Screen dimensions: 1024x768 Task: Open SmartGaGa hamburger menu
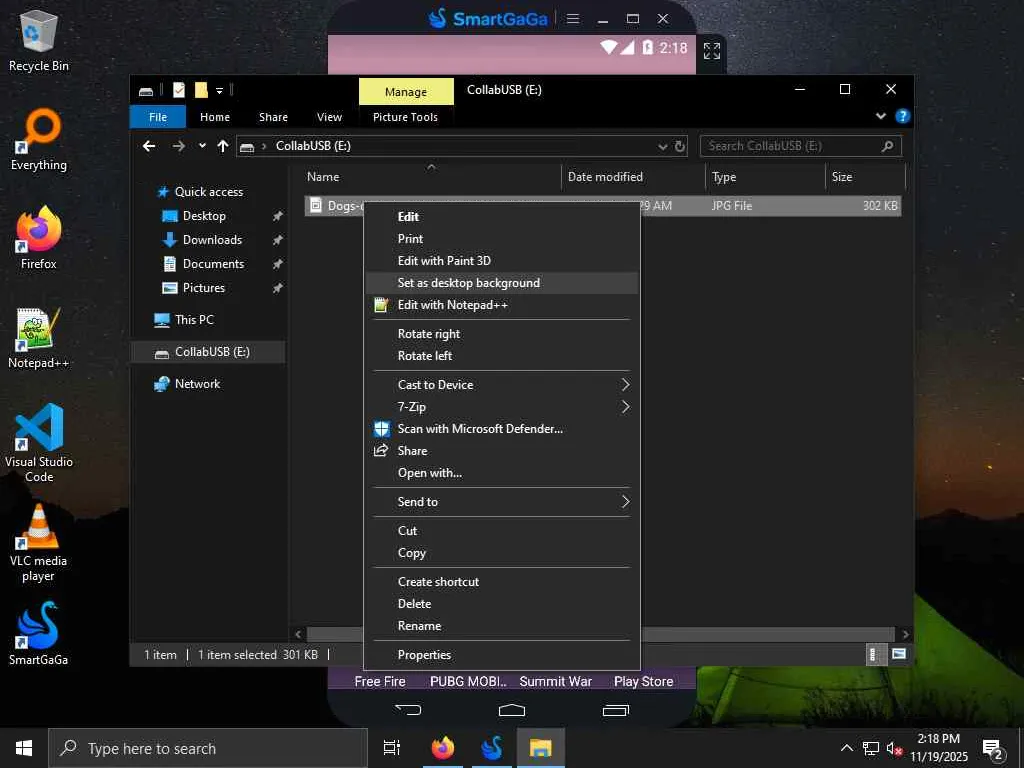573,19
